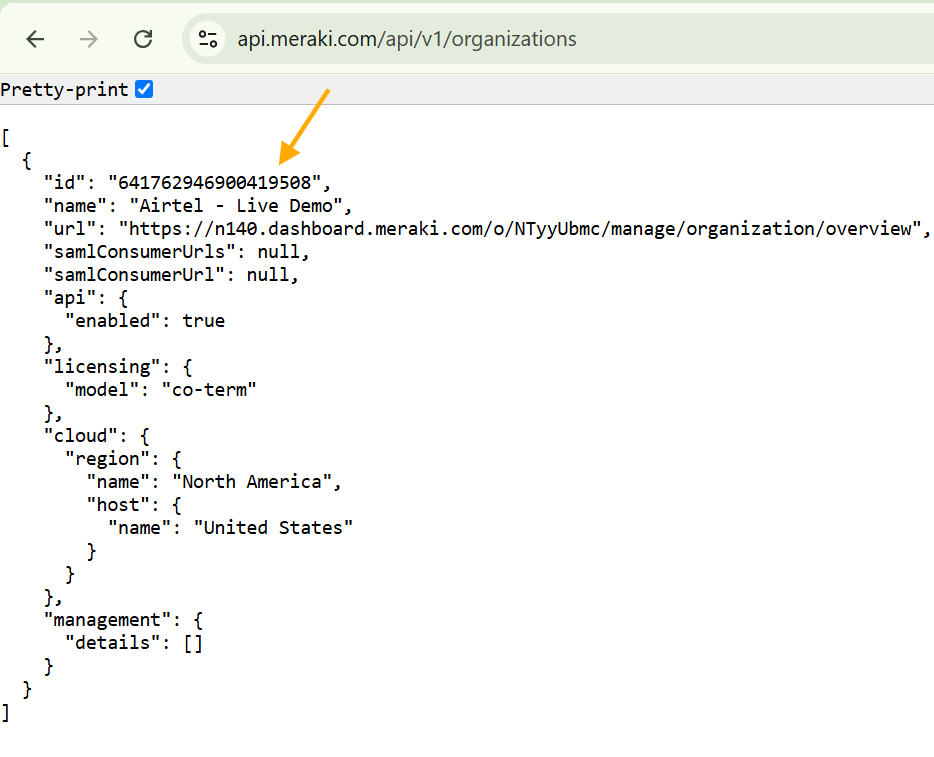This screenshot has width=934, height=757.
Task: Go back to the previous page
Action: [36, 39]
